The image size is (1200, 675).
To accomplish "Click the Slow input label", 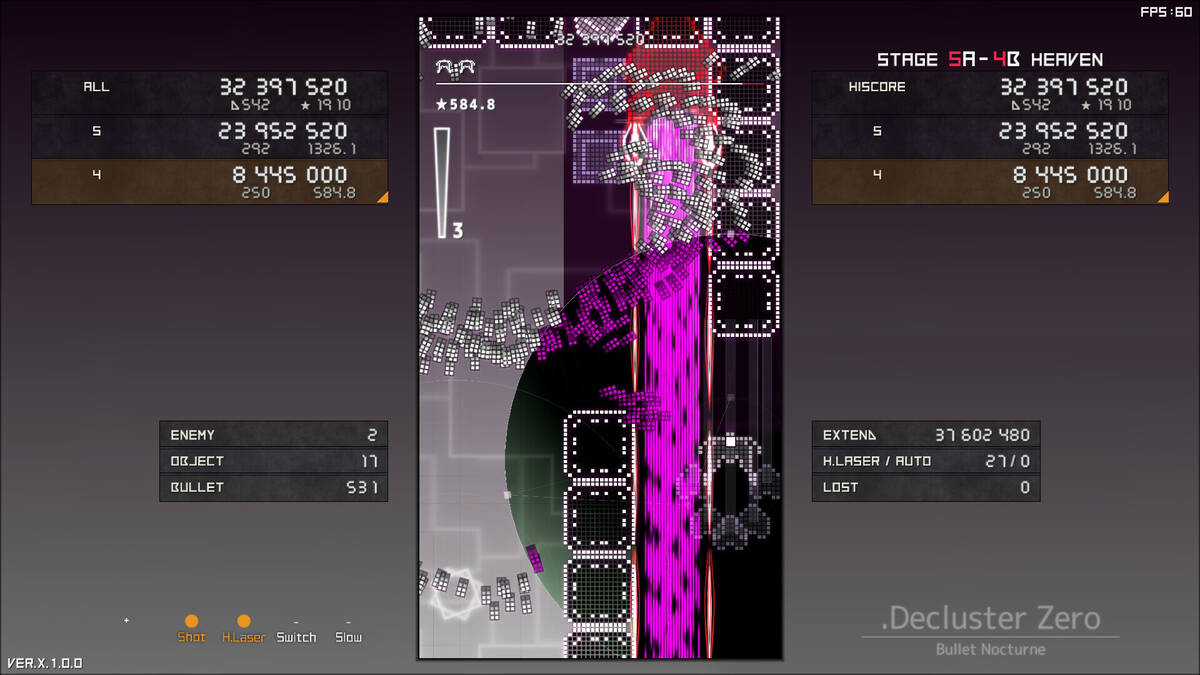I will (x=348, y=637).
